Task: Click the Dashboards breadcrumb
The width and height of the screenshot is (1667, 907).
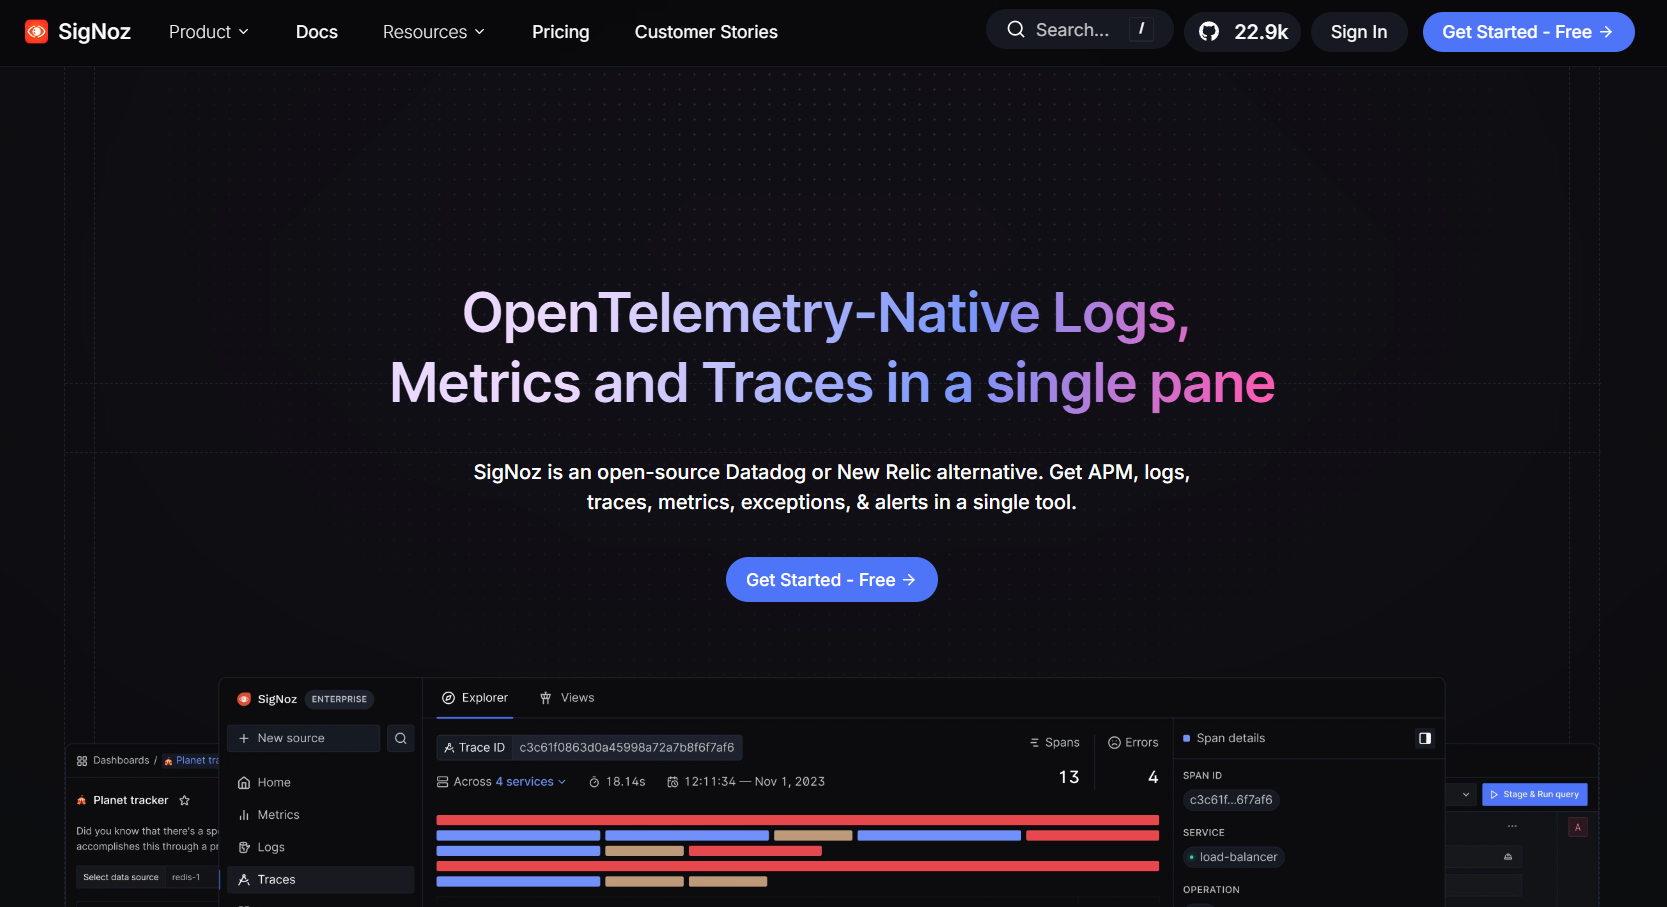Action: point(120,760)
